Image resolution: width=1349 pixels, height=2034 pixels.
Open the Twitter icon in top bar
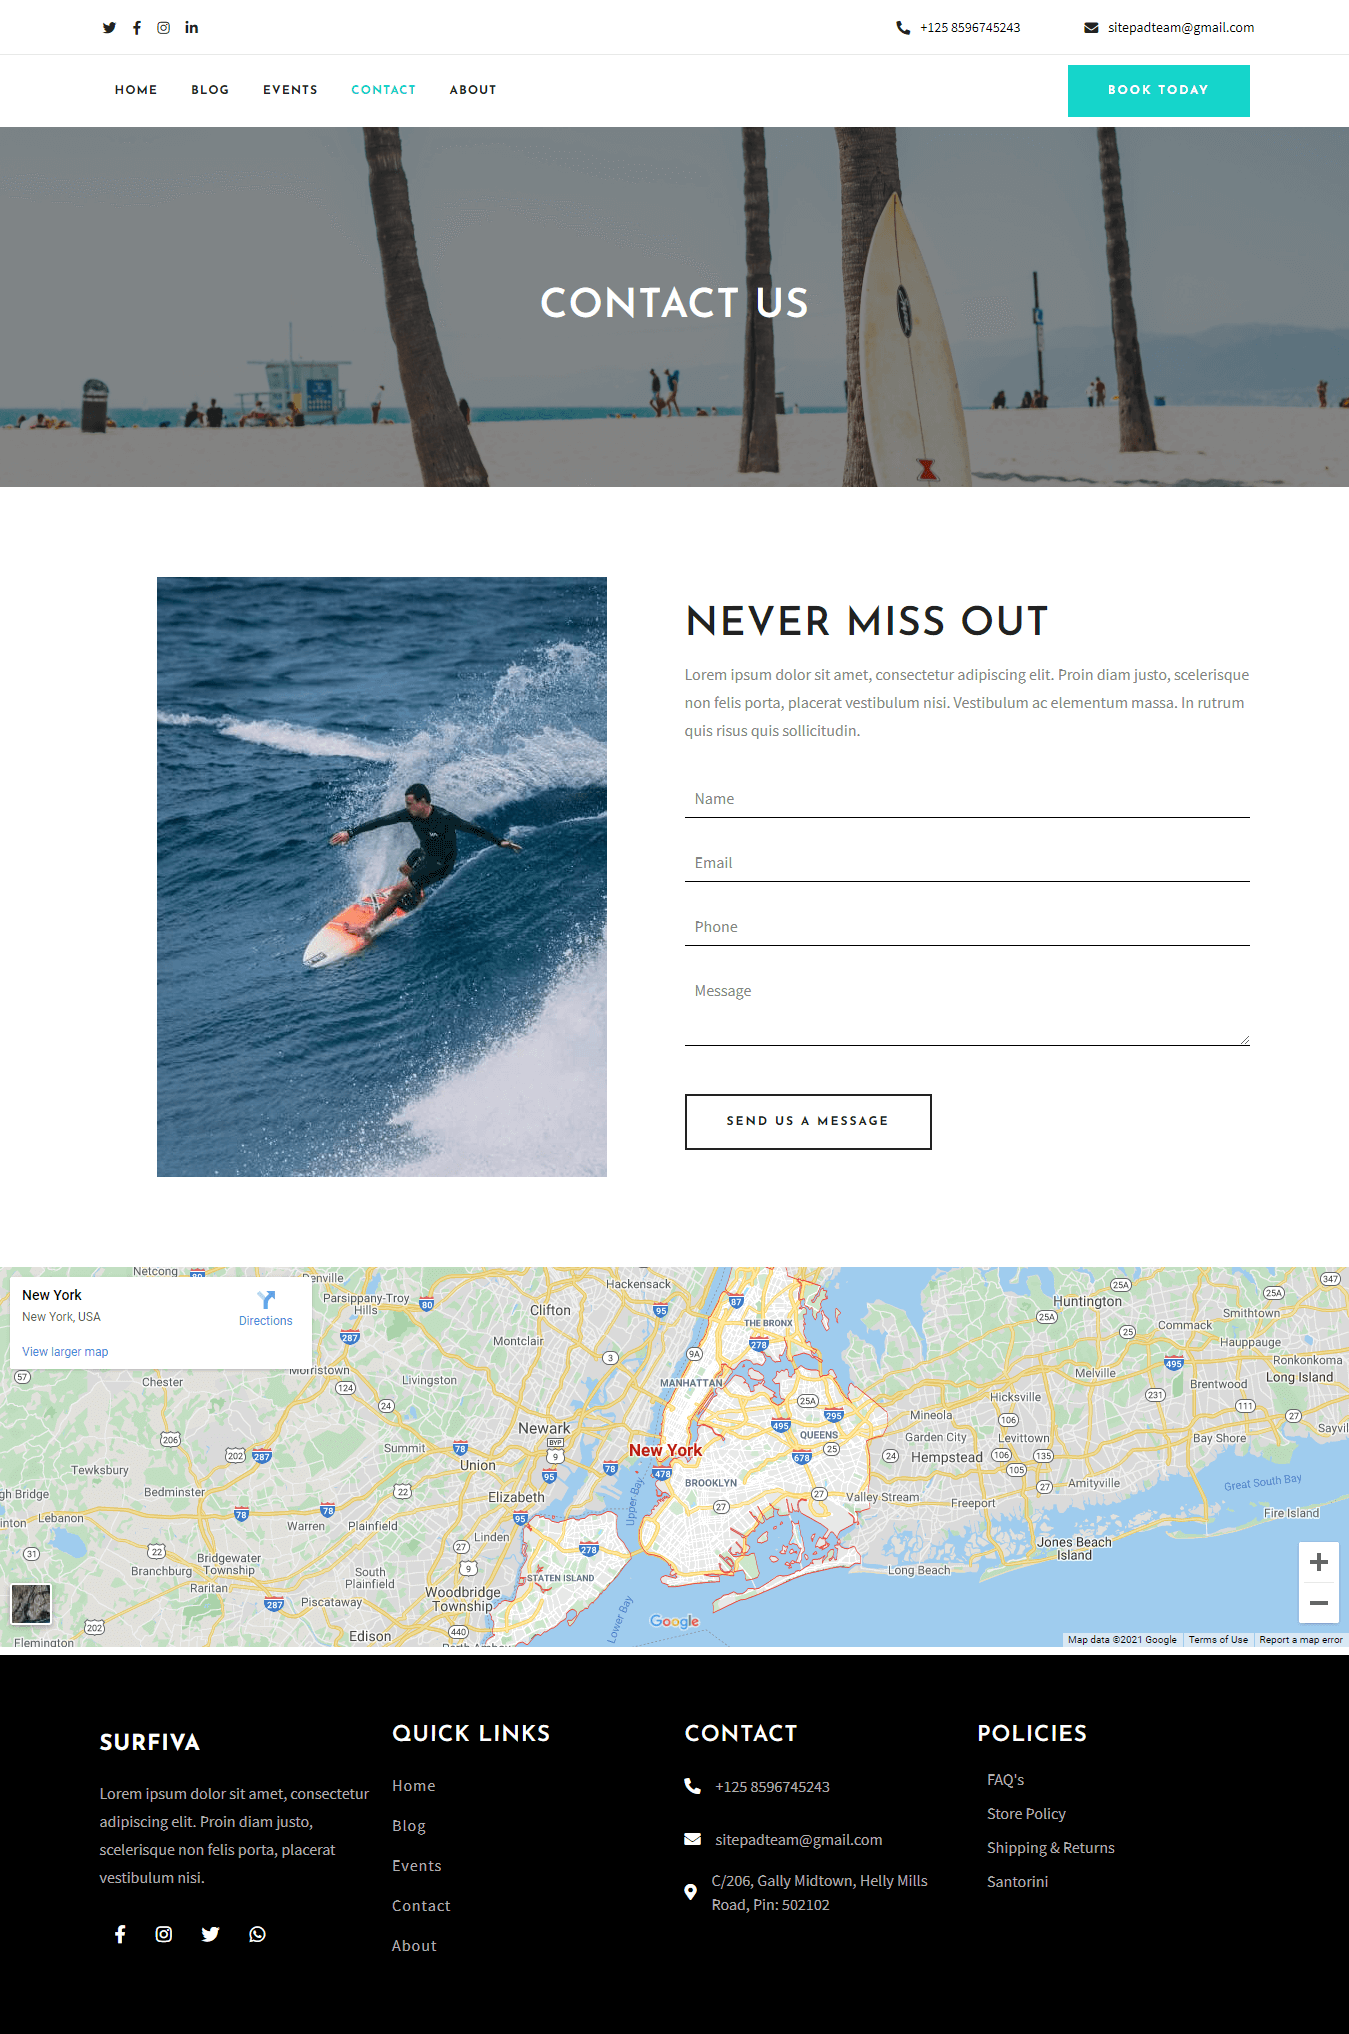point(109,28)
